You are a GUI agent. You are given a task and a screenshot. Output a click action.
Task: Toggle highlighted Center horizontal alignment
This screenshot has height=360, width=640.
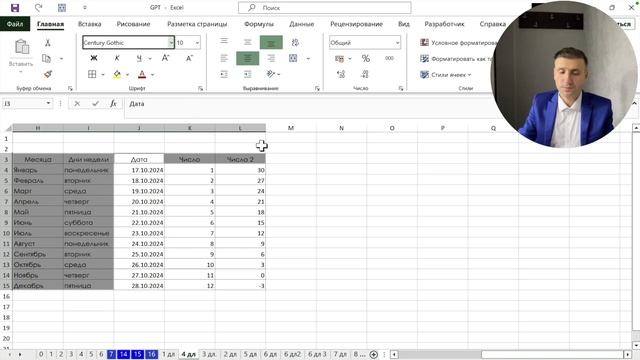[248, 58]
